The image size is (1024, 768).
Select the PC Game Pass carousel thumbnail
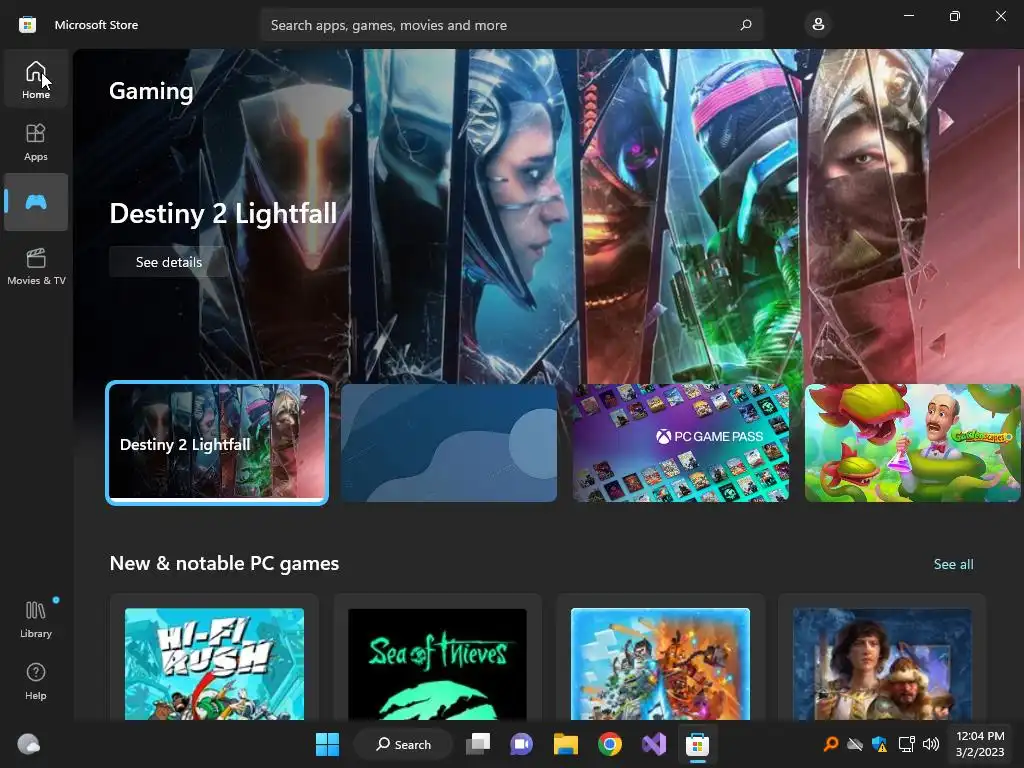pyautogui.click(x=680, y=443)
